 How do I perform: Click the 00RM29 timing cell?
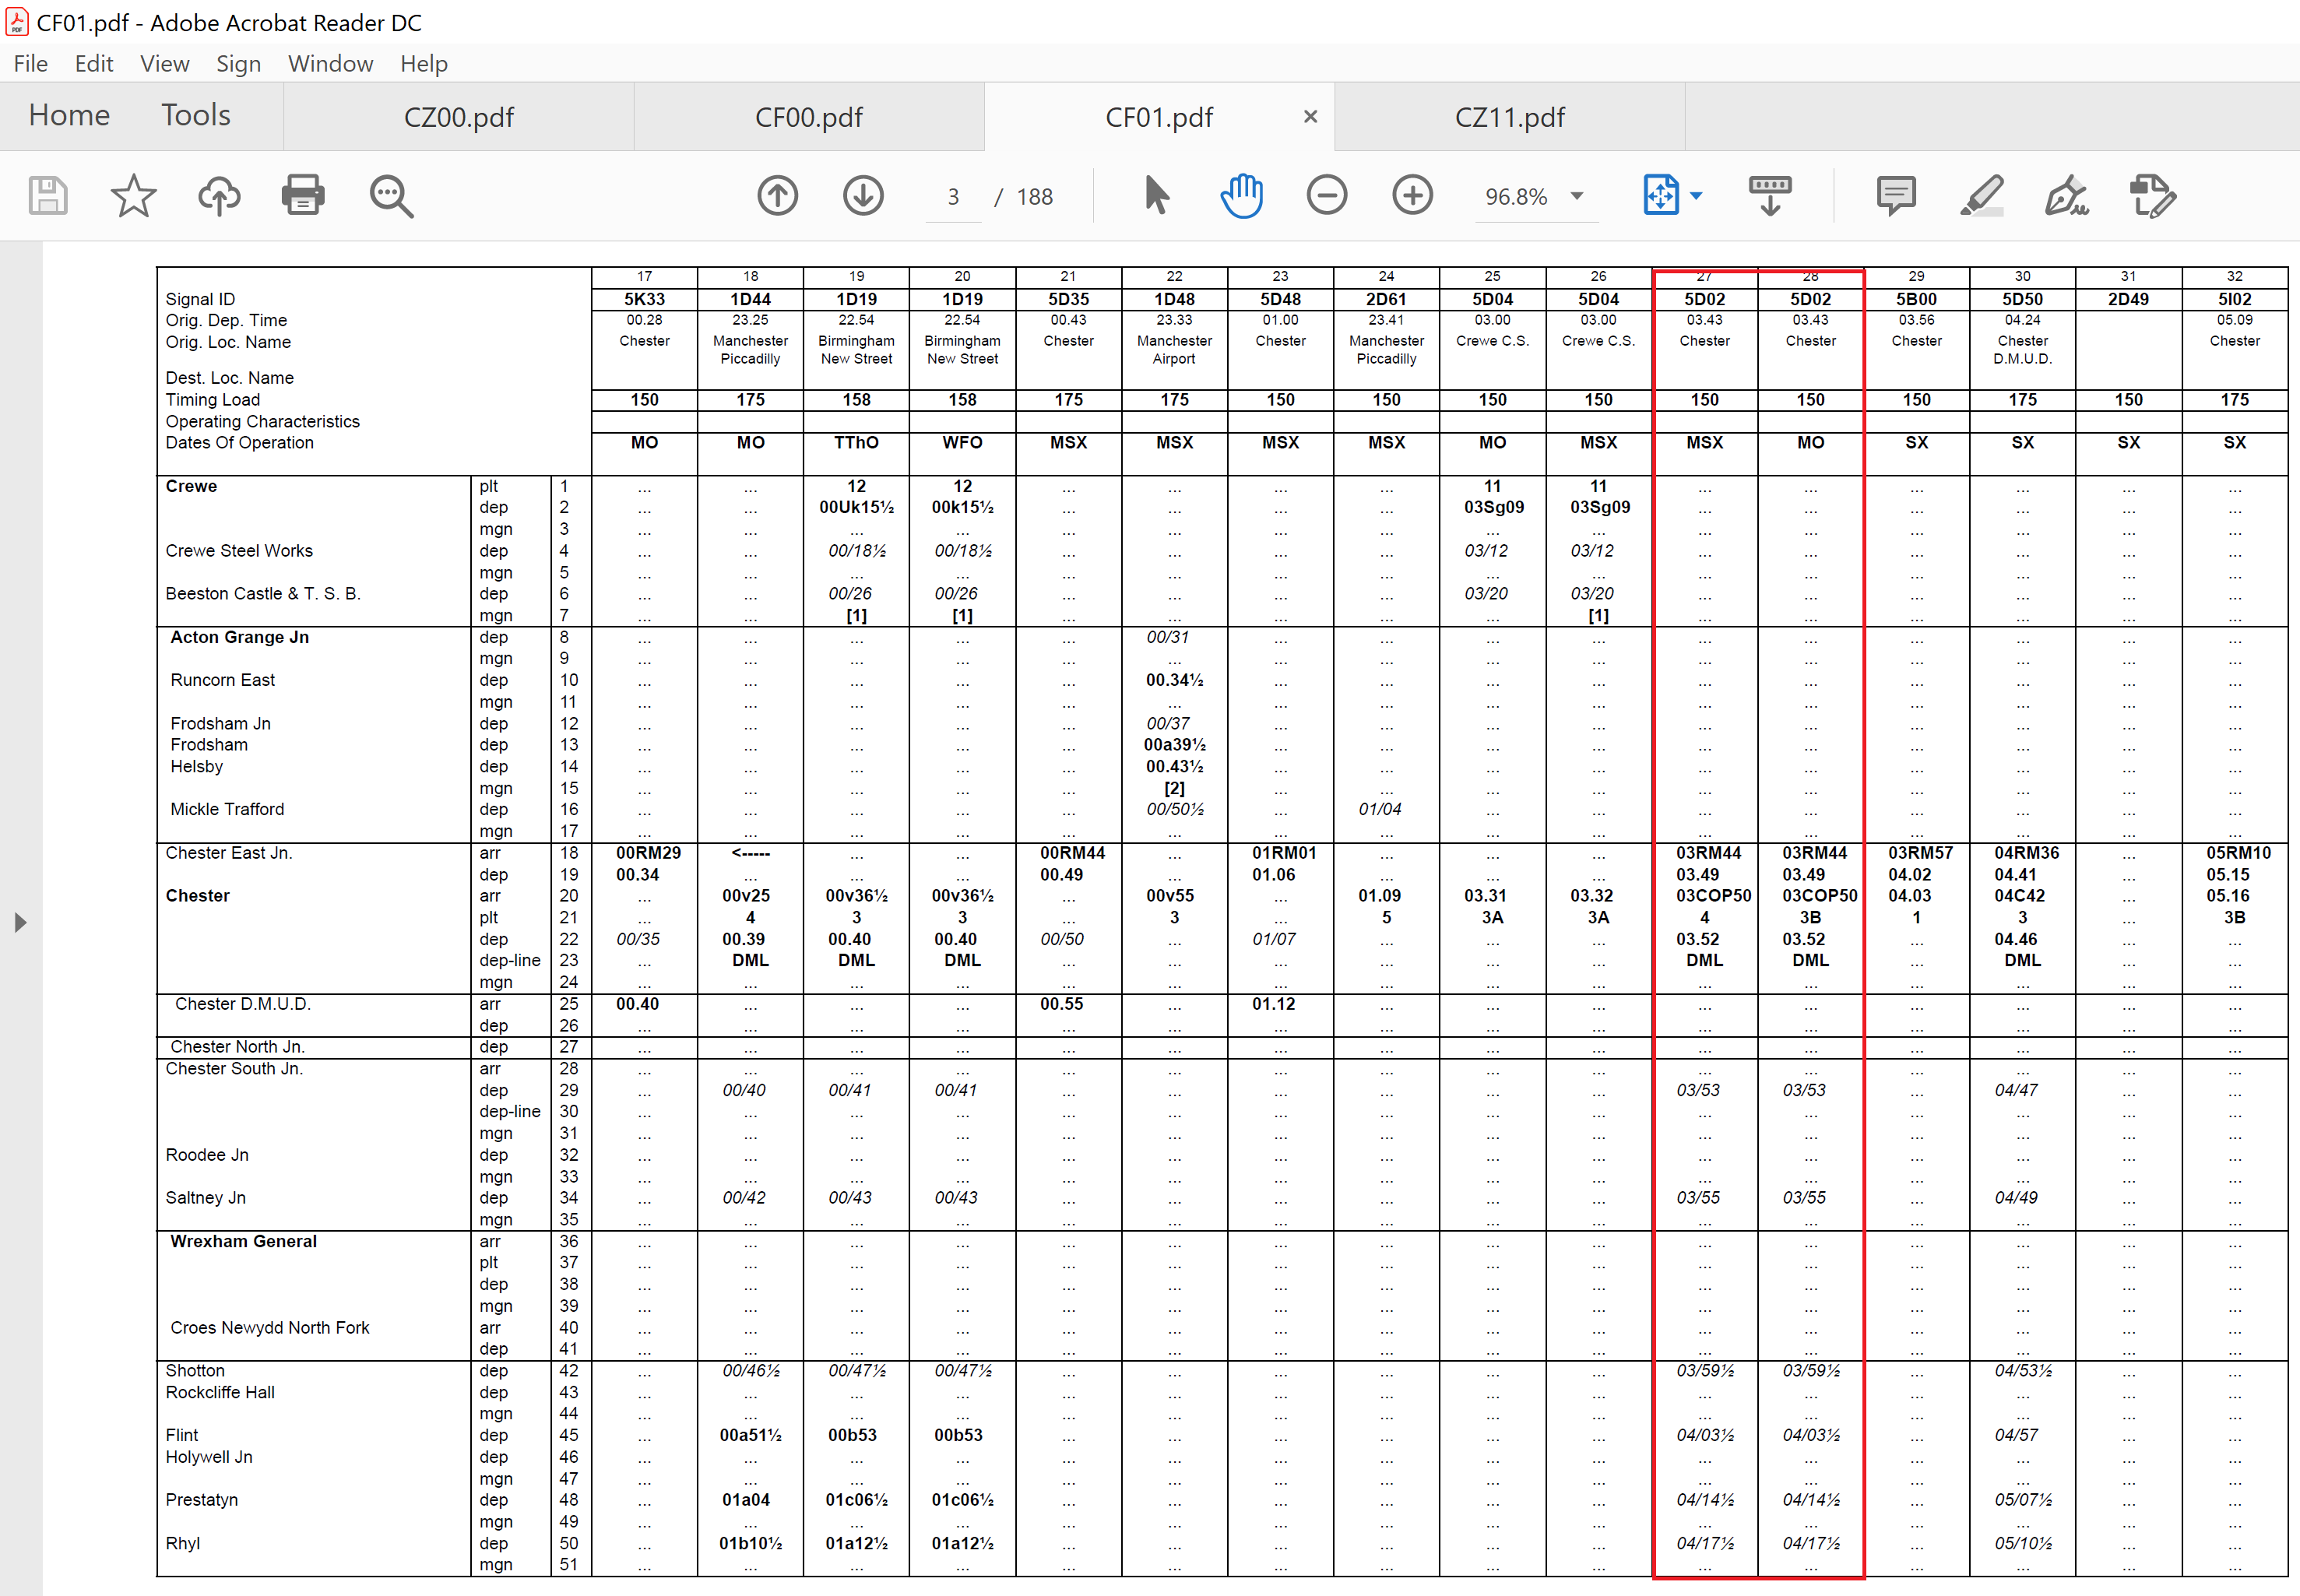(x=649, y=853)
